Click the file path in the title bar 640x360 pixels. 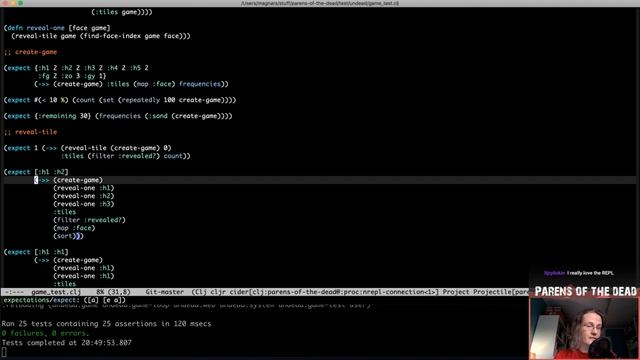point(320,3)
